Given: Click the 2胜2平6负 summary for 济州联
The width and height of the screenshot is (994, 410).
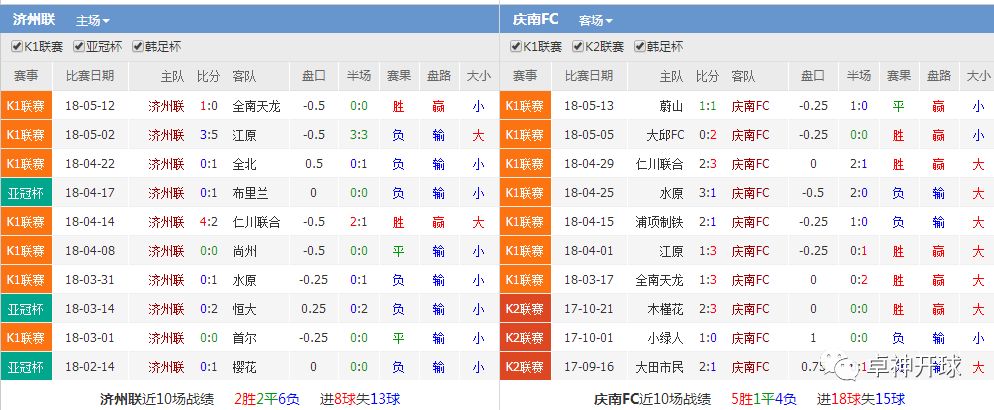Looking at the screenshot, I should click(x=266, y=399).
